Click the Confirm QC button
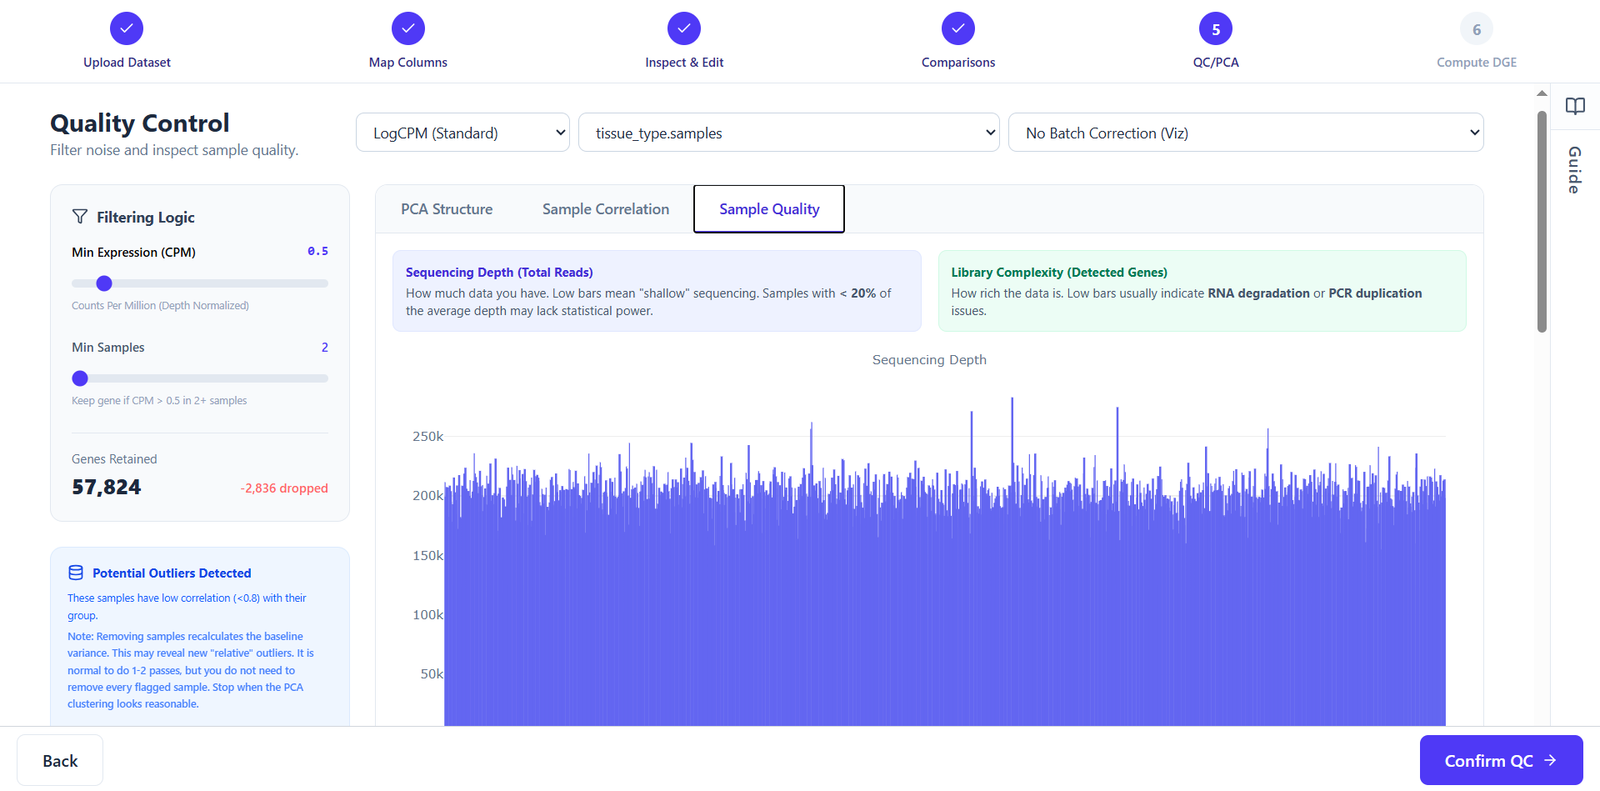Image resolution: width=1600 pixels, height=791 pixels. click(1501, 761)
